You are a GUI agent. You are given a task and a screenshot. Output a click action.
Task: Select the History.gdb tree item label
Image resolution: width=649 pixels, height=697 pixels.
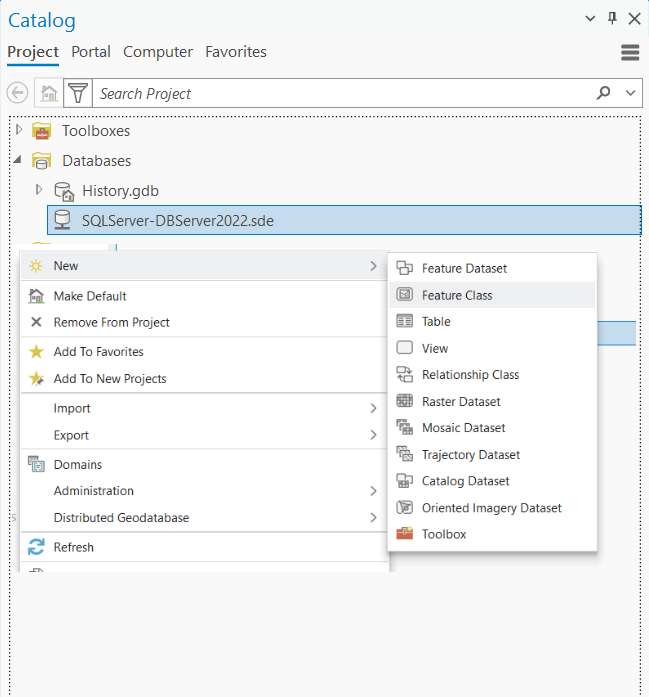120,191
